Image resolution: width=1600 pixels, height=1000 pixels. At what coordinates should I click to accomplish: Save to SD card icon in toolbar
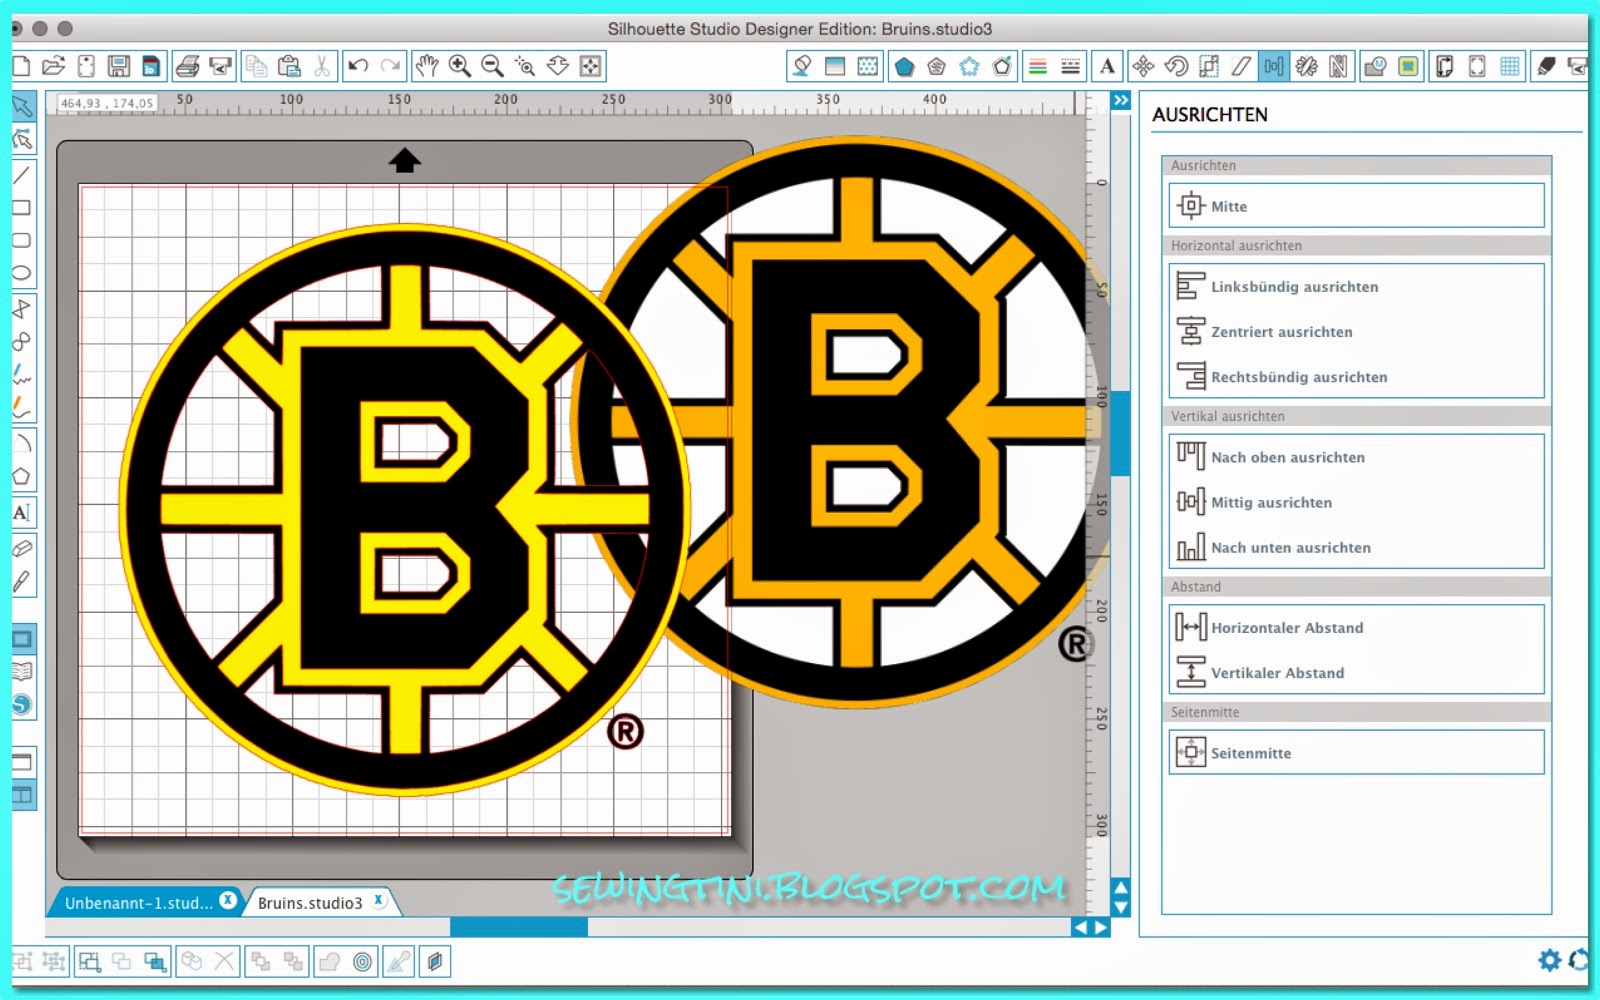click(x=151, y=67)
